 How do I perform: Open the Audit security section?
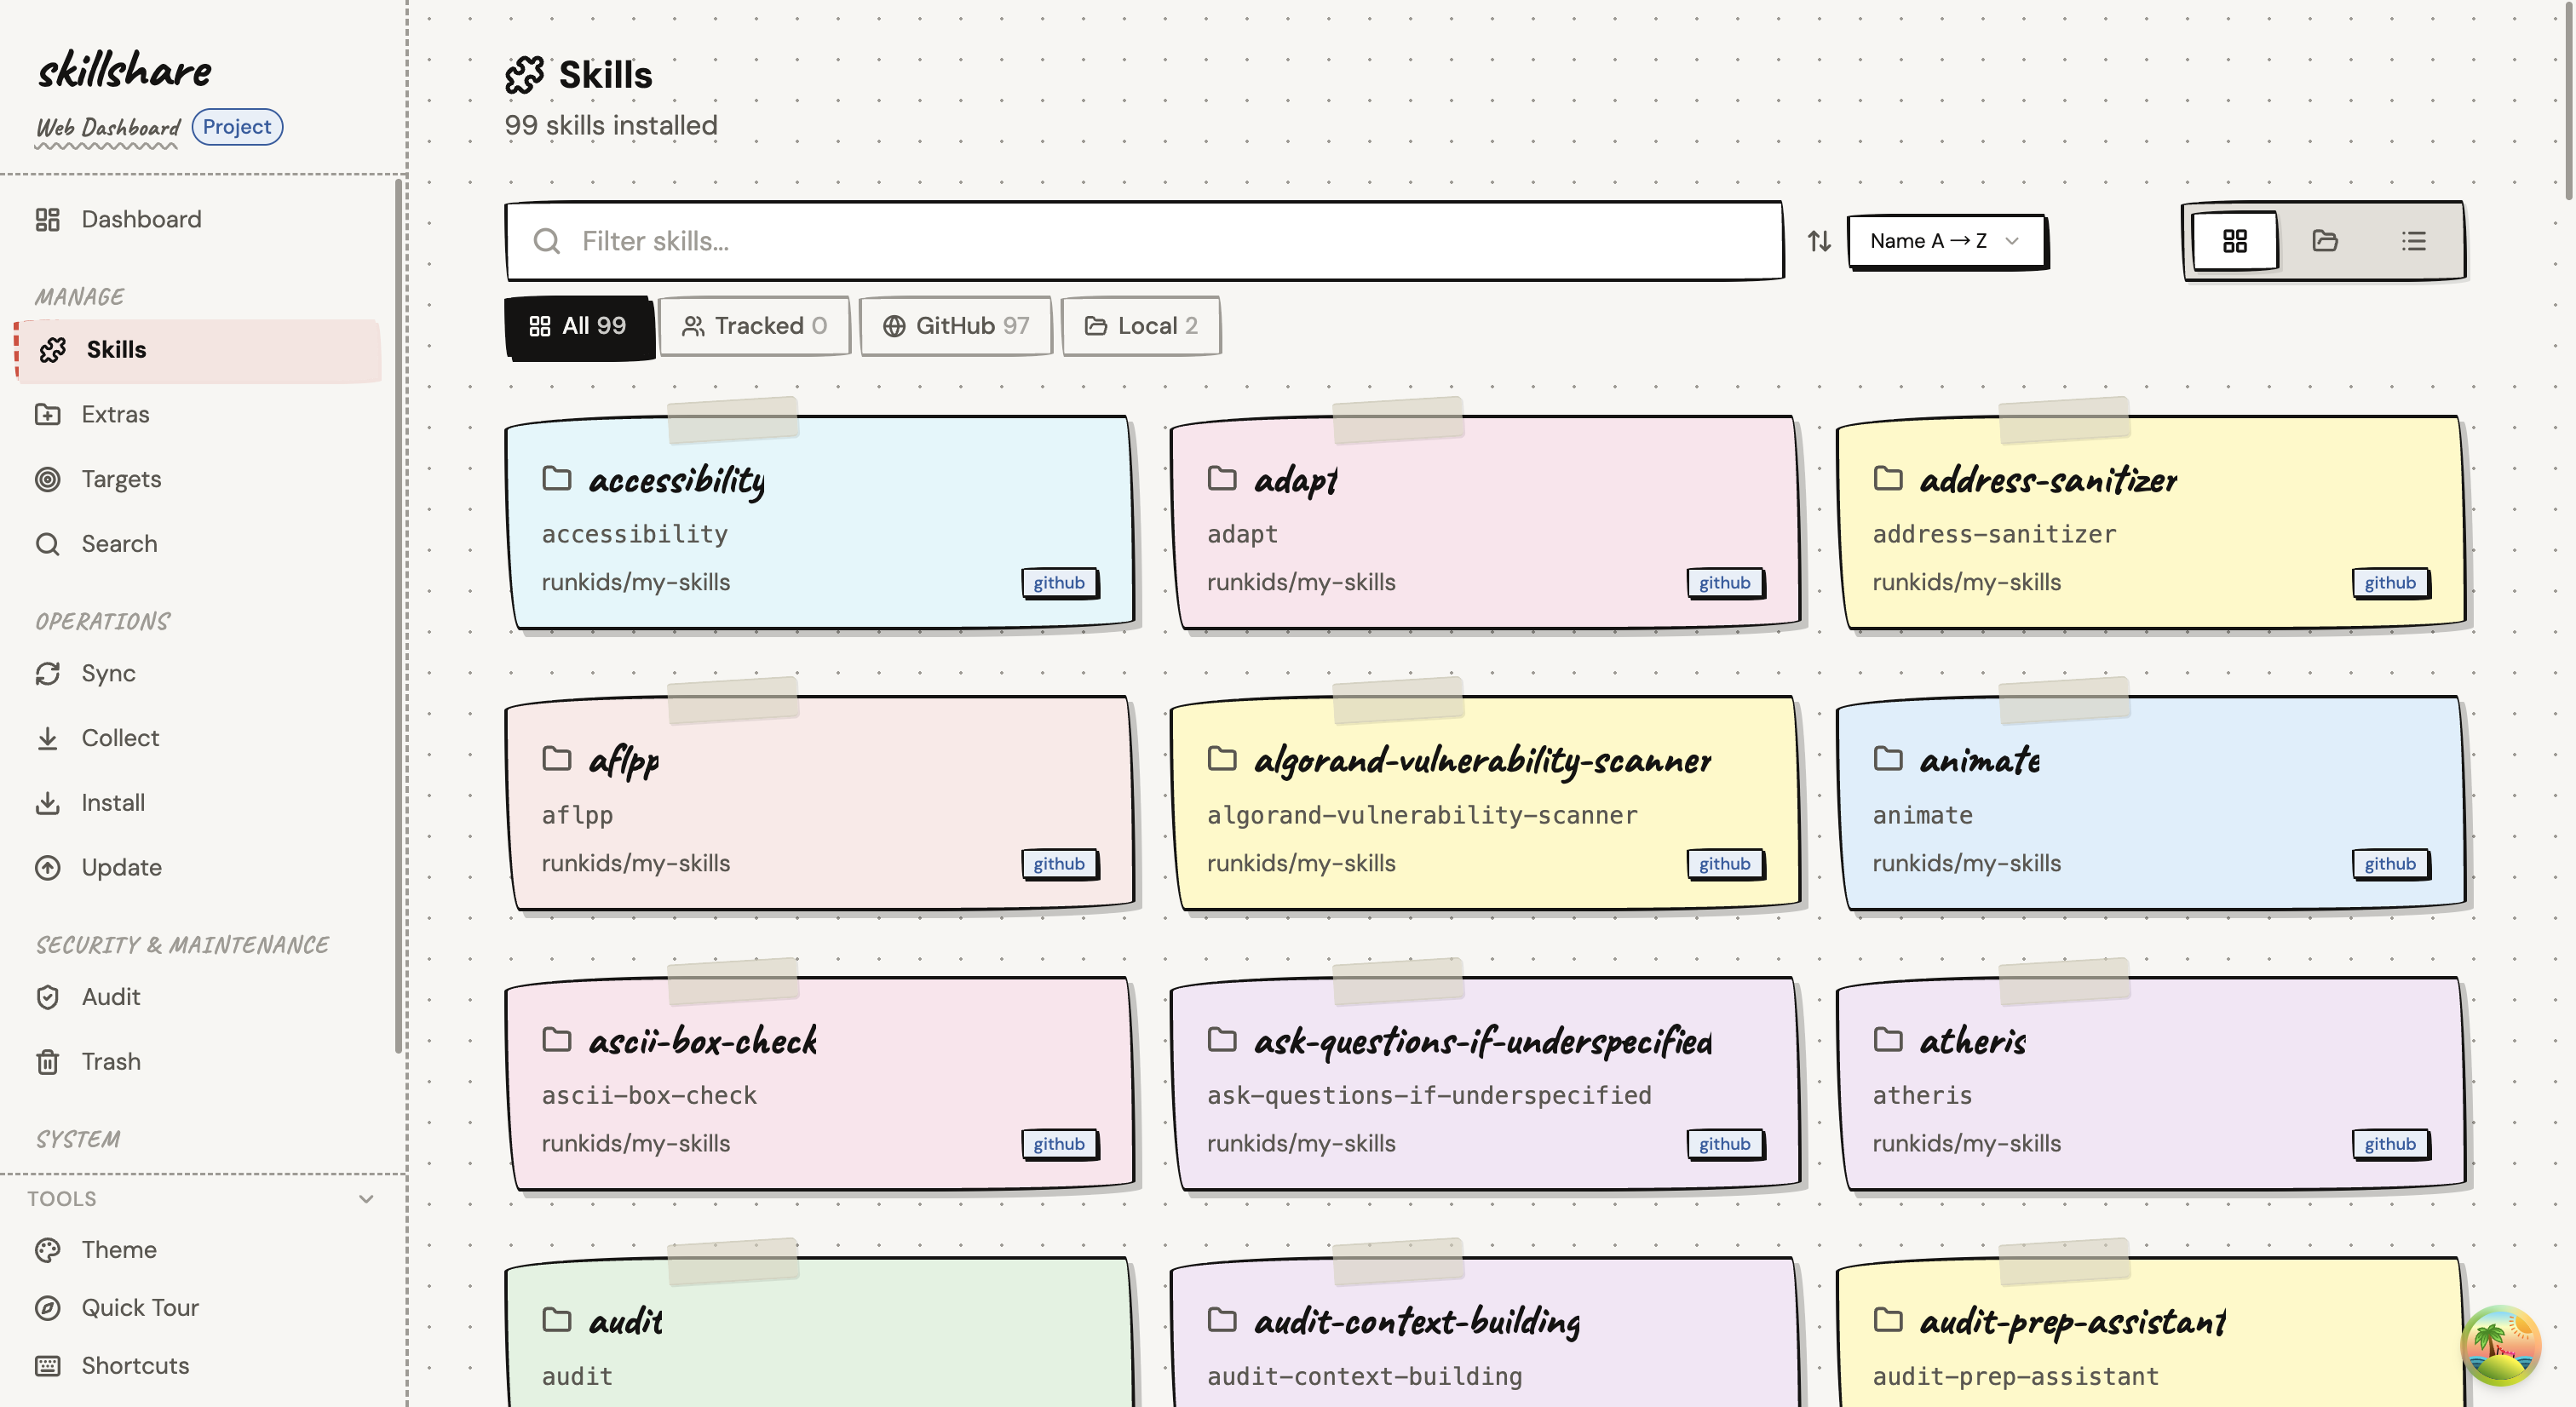[x=110, y=996]
